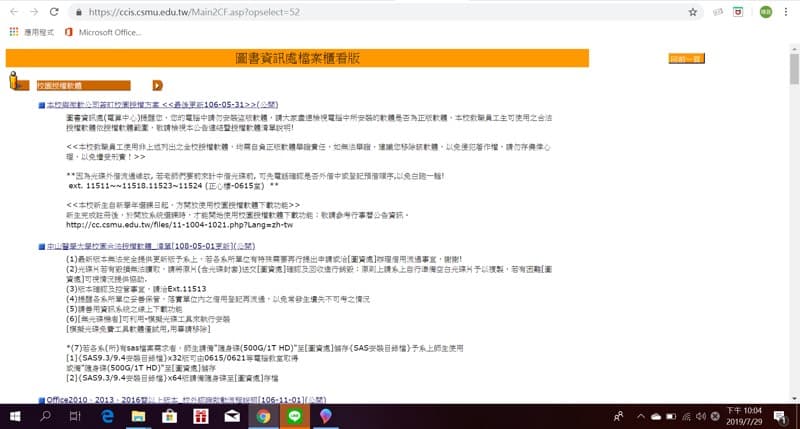
Task: Launch Microsoft Edge from the taskbar
Action: 107,417
